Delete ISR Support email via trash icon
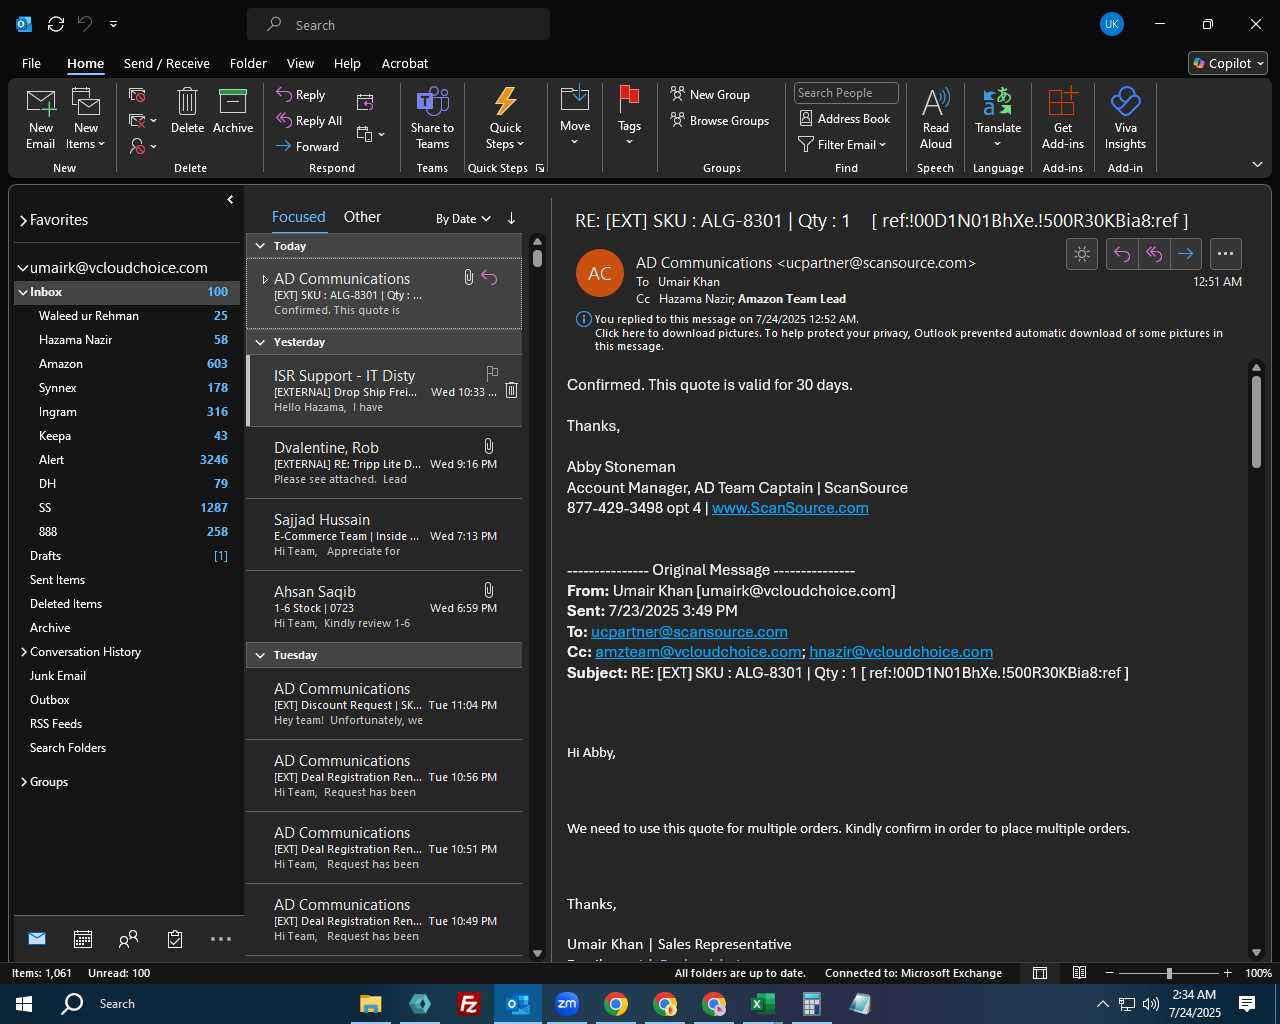 tap(511, 390)
